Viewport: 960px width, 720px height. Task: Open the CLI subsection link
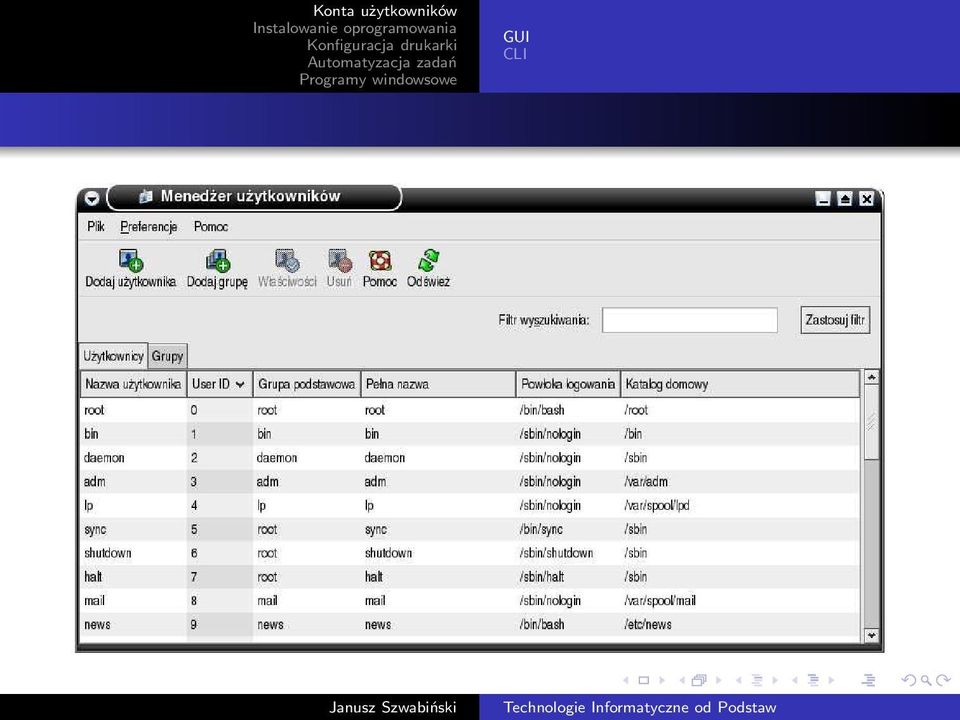click(515, 54)
